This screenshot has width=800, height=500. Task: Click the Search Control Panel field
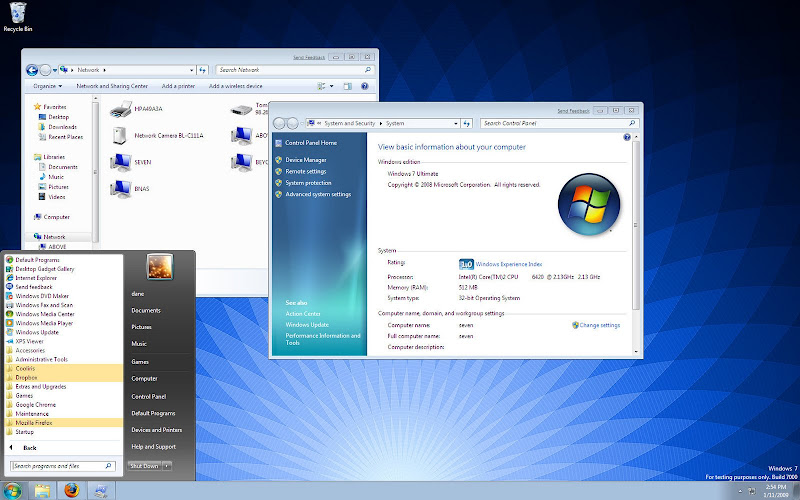click(x=559, y=123)
